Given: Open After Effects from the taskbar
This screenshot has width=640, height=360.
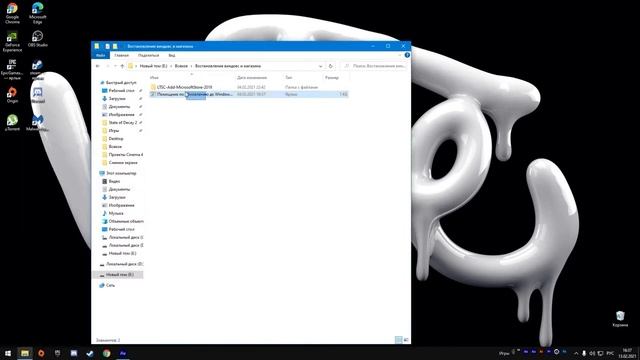Looking at the screenshot, I should pyautogui.click(x=123, y=353).
